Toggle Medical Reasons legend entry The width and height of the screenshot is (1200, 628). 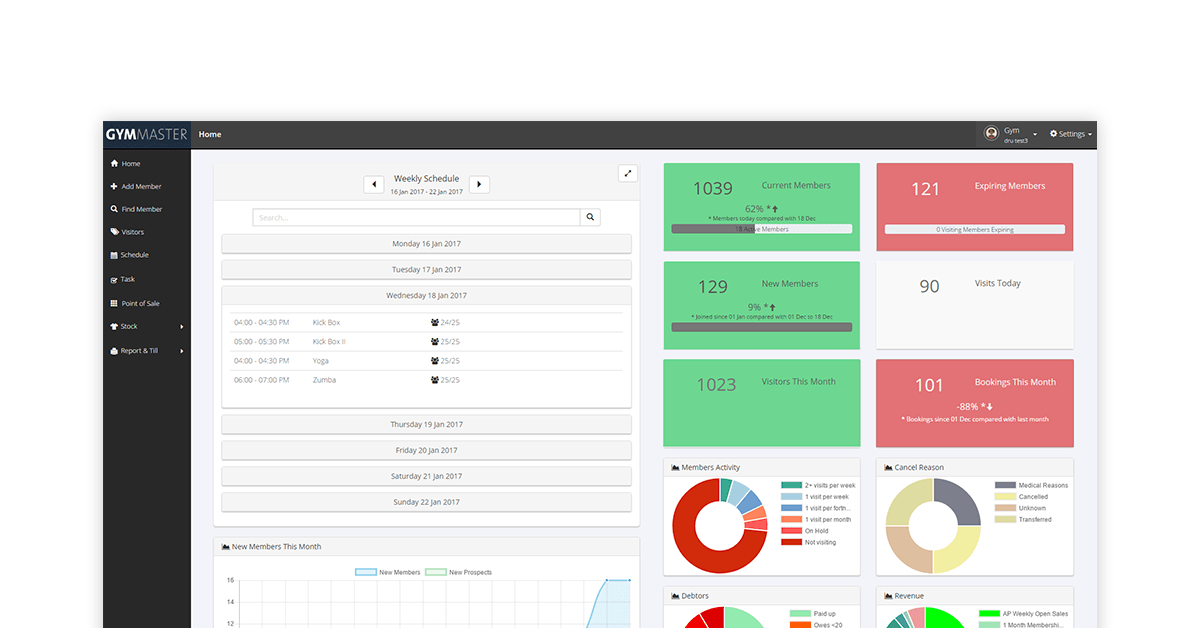(1031, 485)
